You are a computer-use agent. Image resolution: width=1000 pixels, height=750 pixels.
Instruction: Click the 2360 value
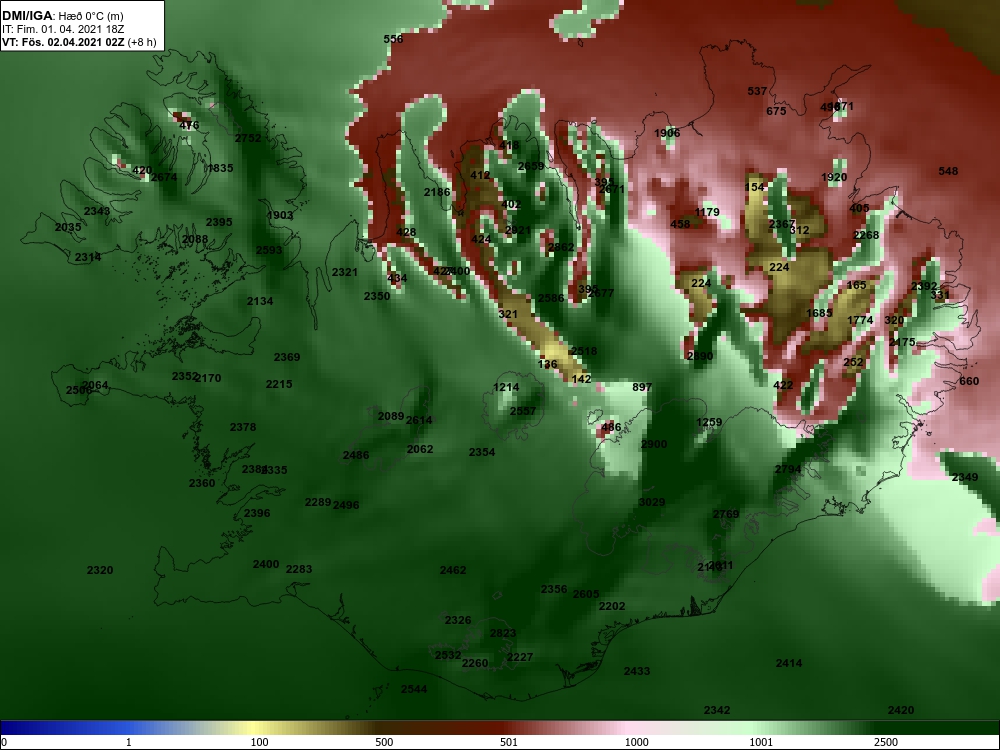coord(202,483)
